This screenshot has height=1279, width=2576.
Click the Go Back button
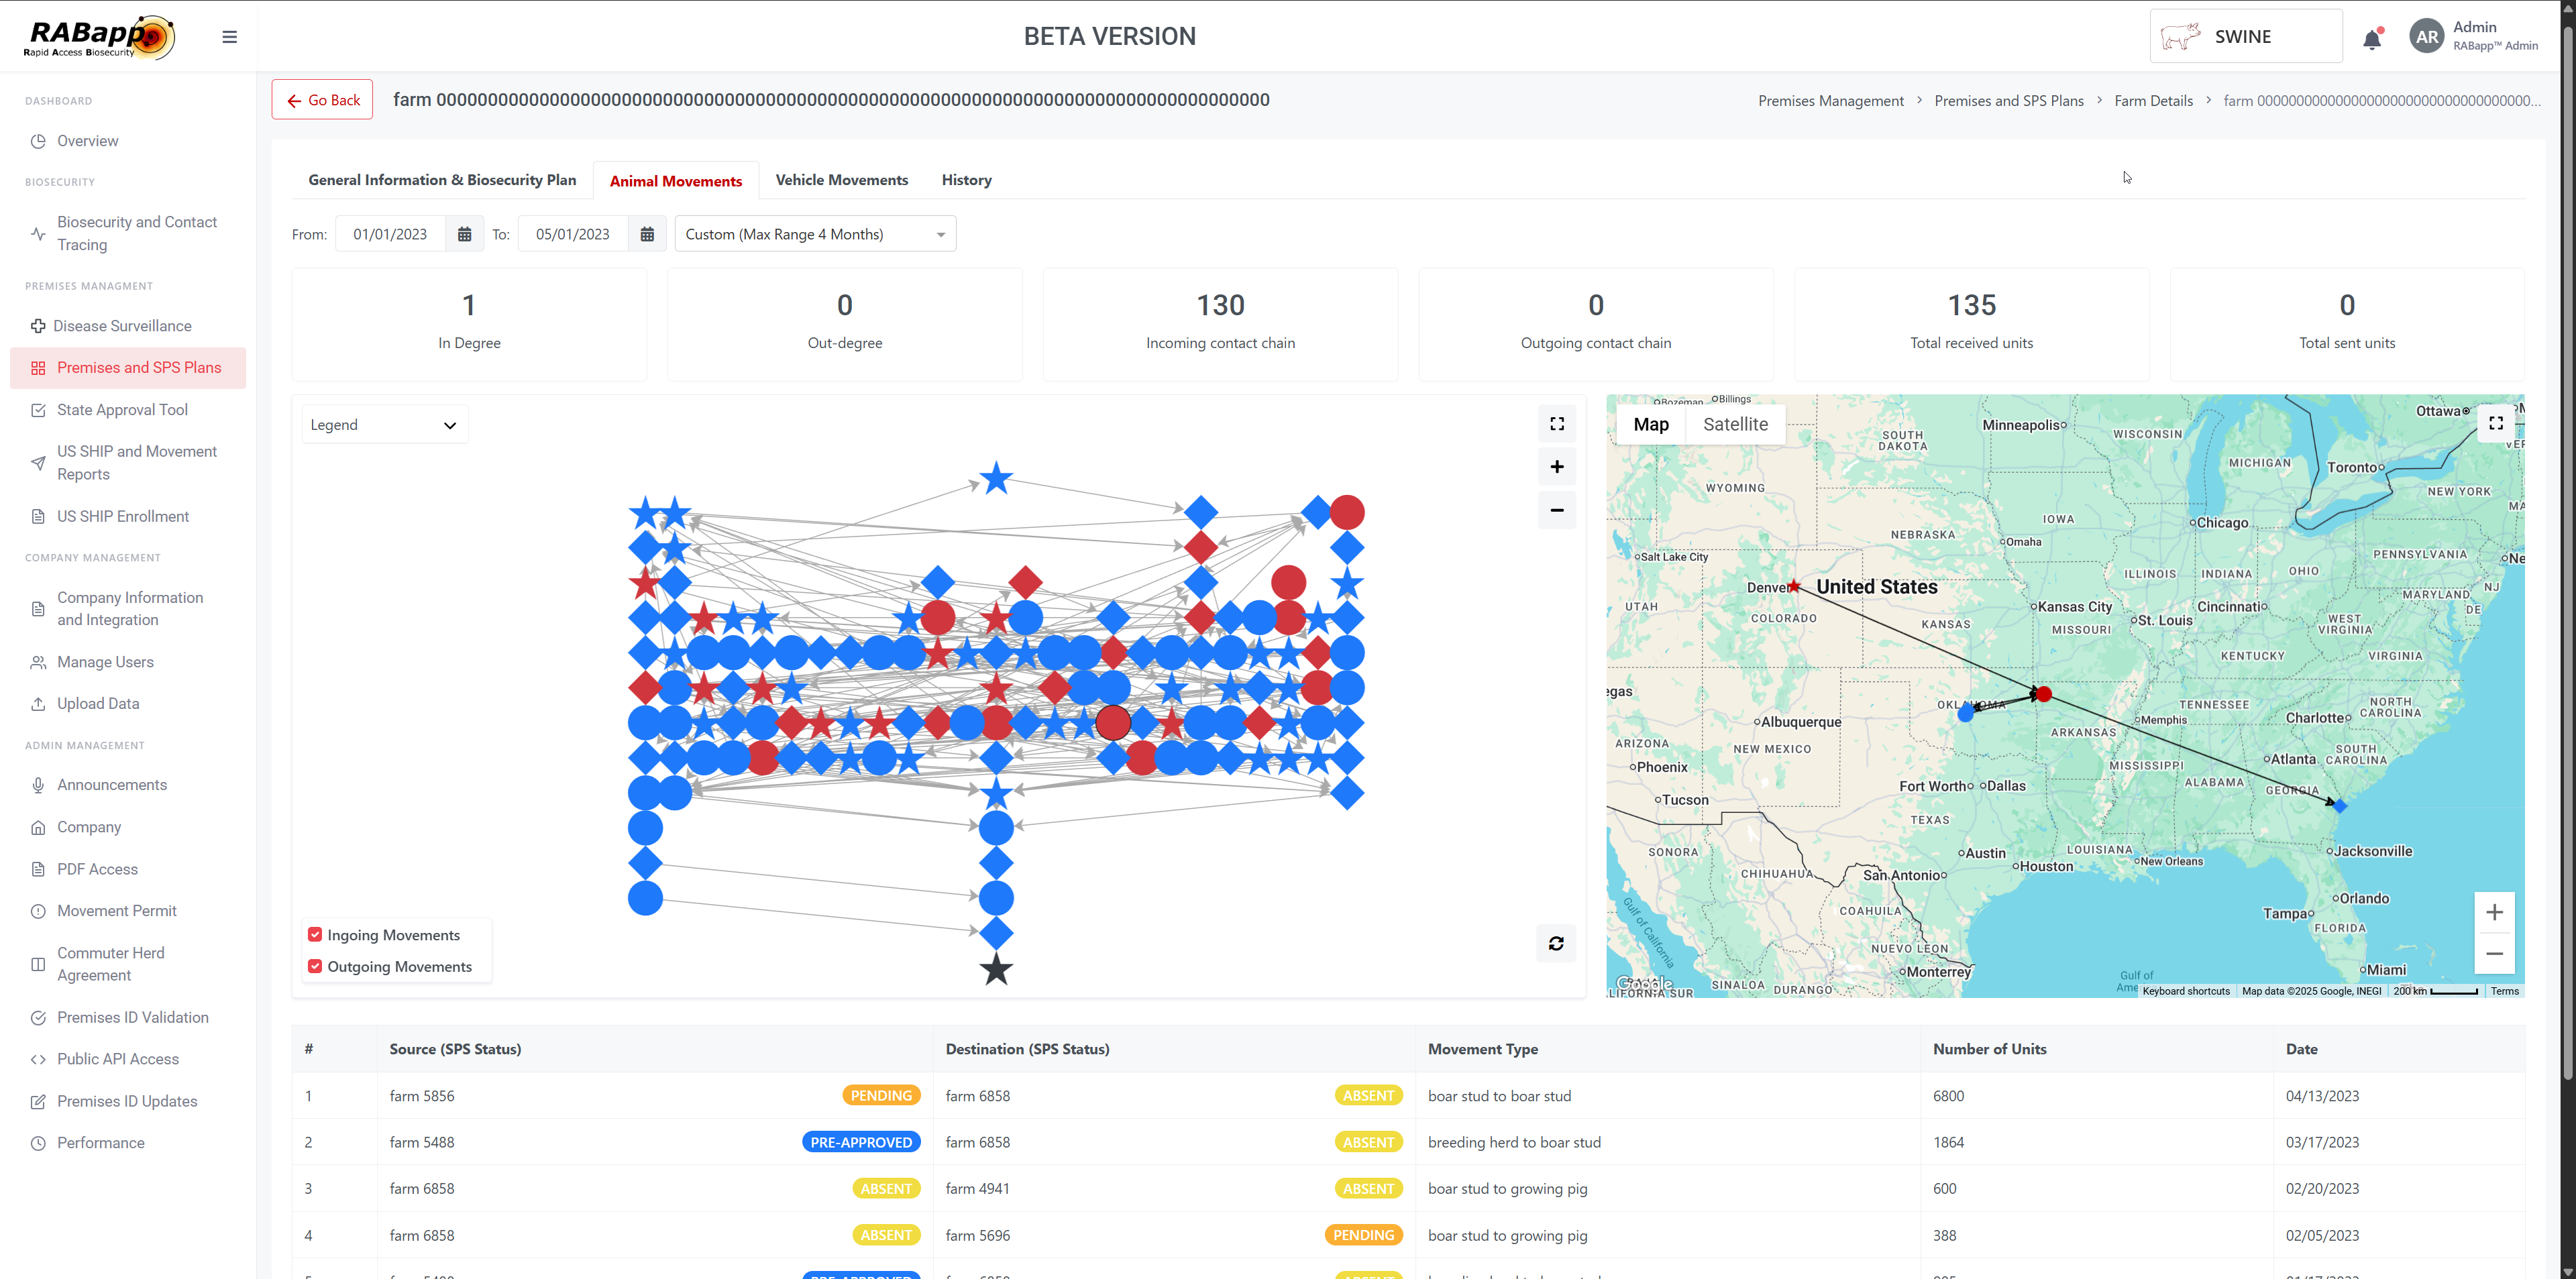coord(322,99)
